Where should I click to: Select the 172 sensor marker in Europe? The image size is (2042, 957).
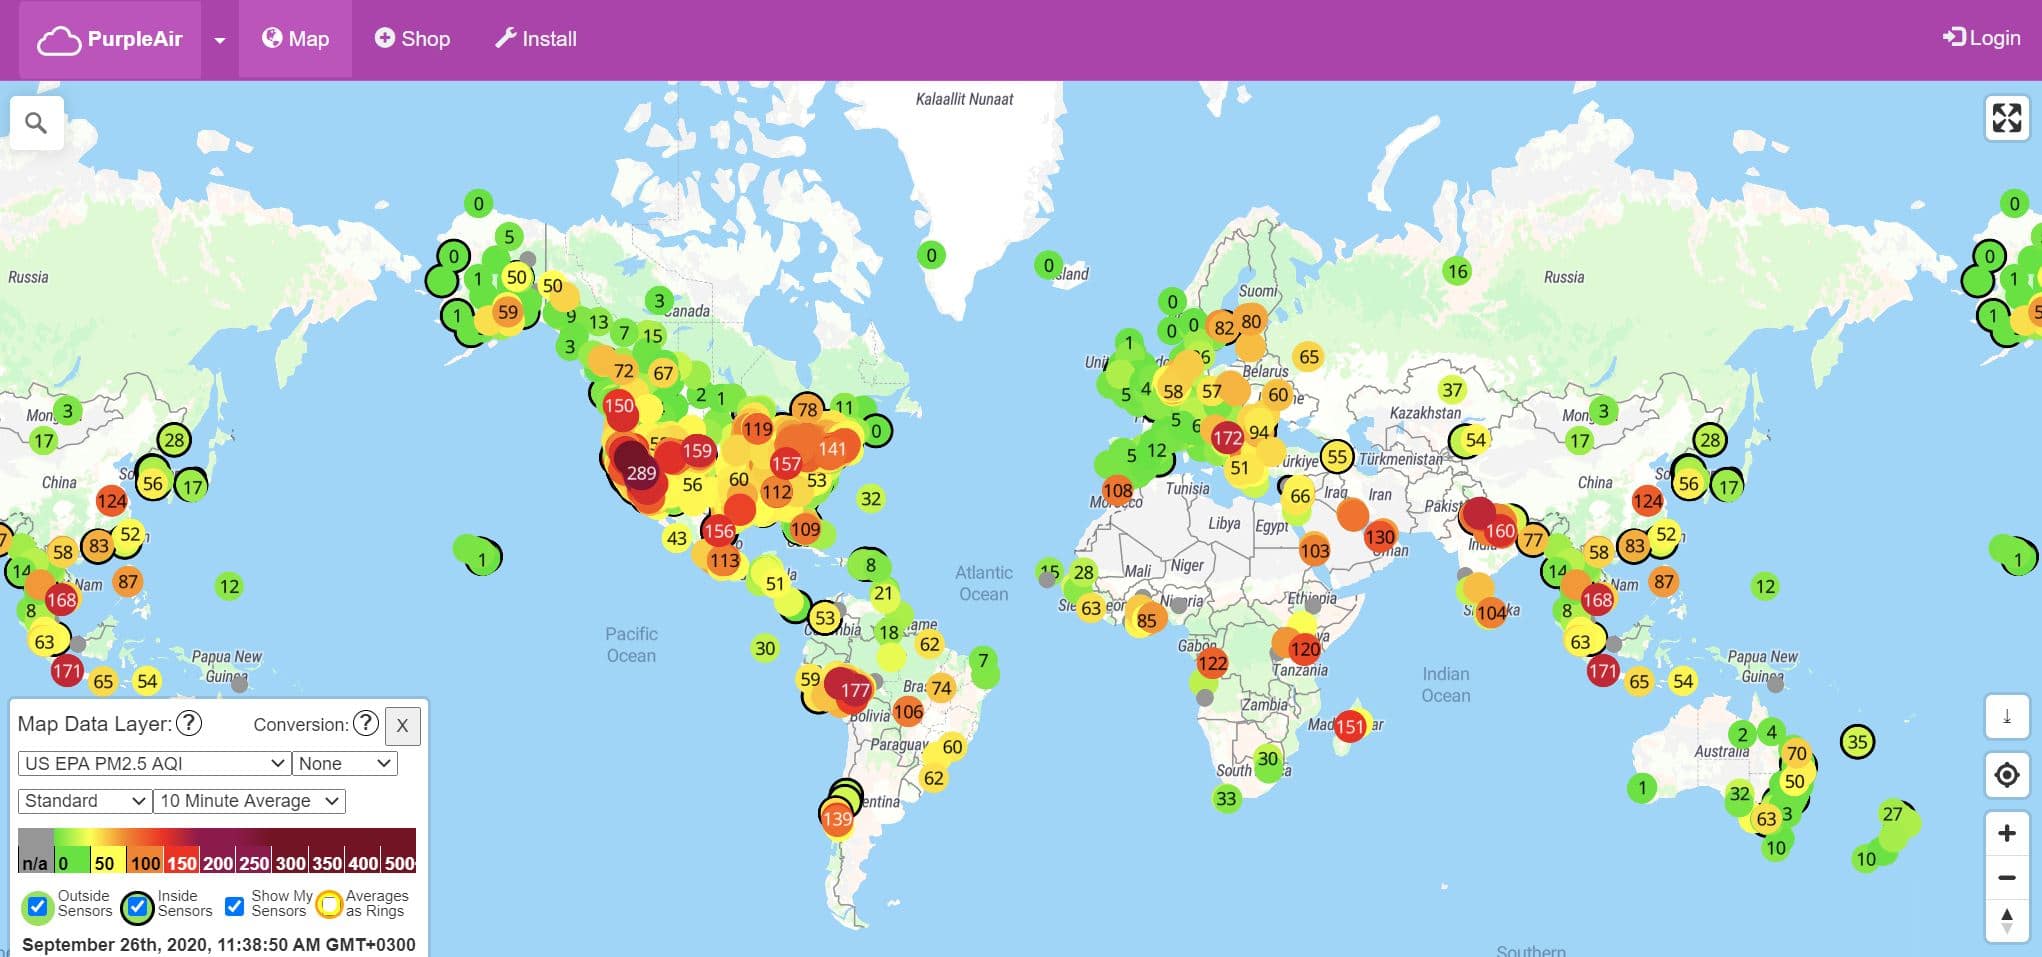tap(1227, 437)
